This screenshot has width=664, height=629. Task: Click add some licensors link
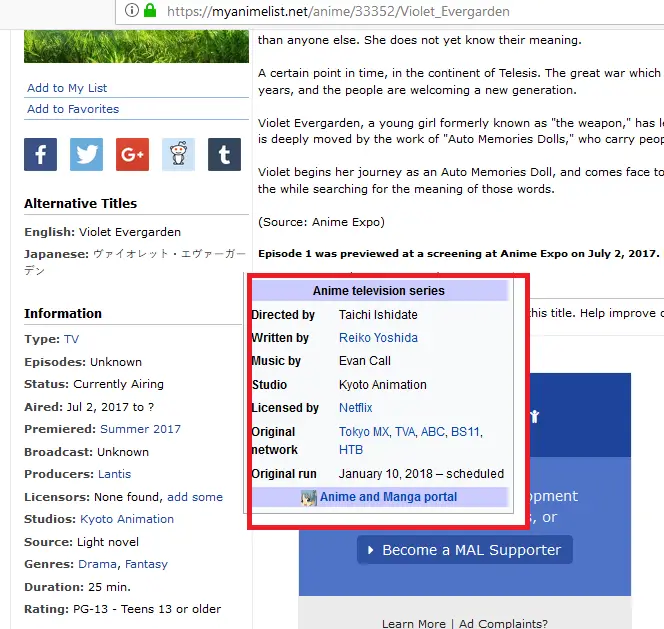coord(195,497)
